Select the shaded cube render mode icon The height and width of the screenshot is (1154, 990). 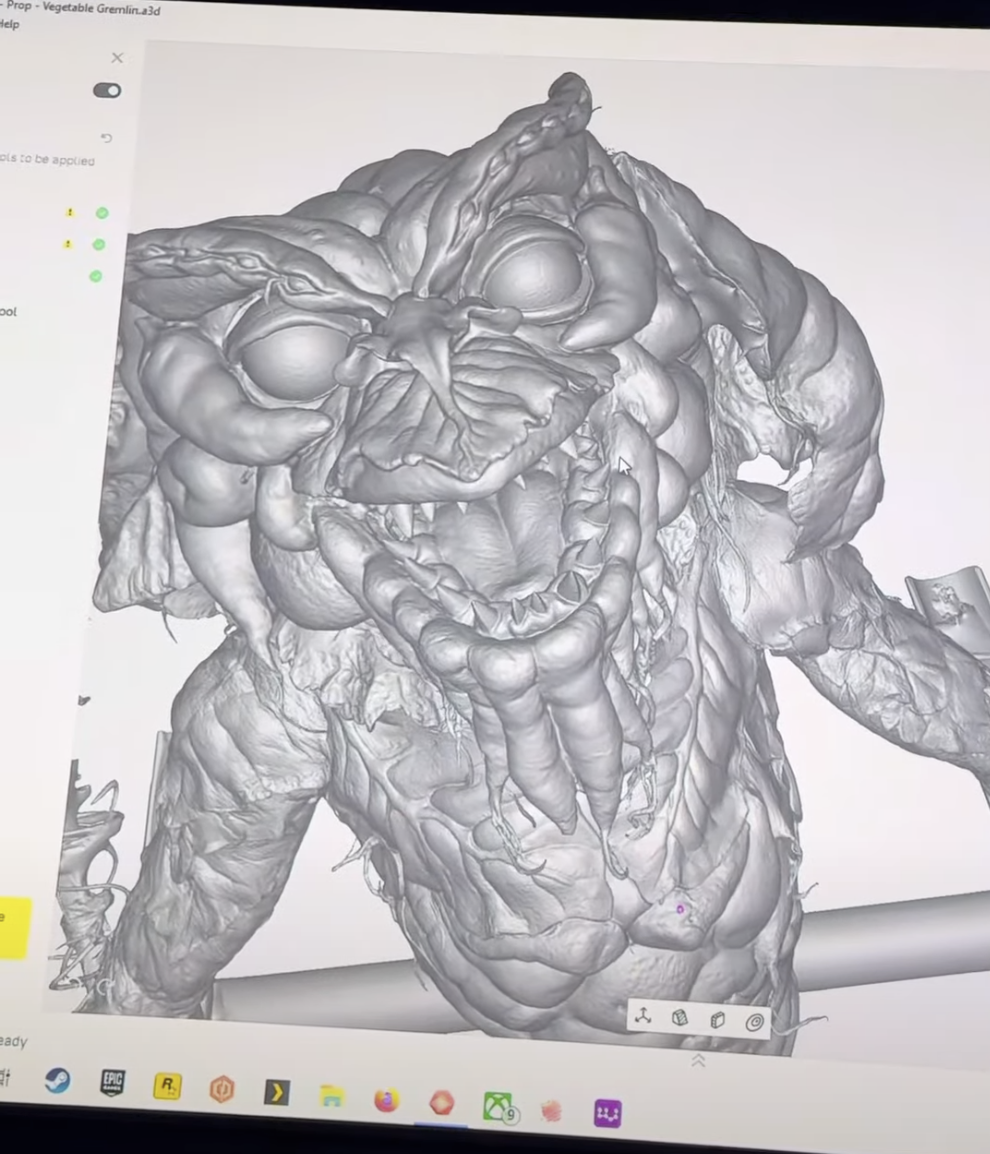pyautogui.click(x=680, y=1018)
